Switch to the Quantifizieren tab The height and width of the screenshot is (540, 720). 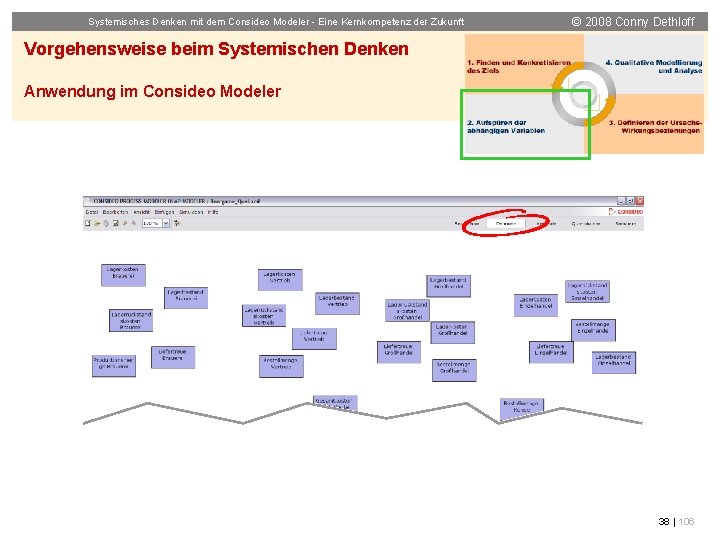coord(586,224)
